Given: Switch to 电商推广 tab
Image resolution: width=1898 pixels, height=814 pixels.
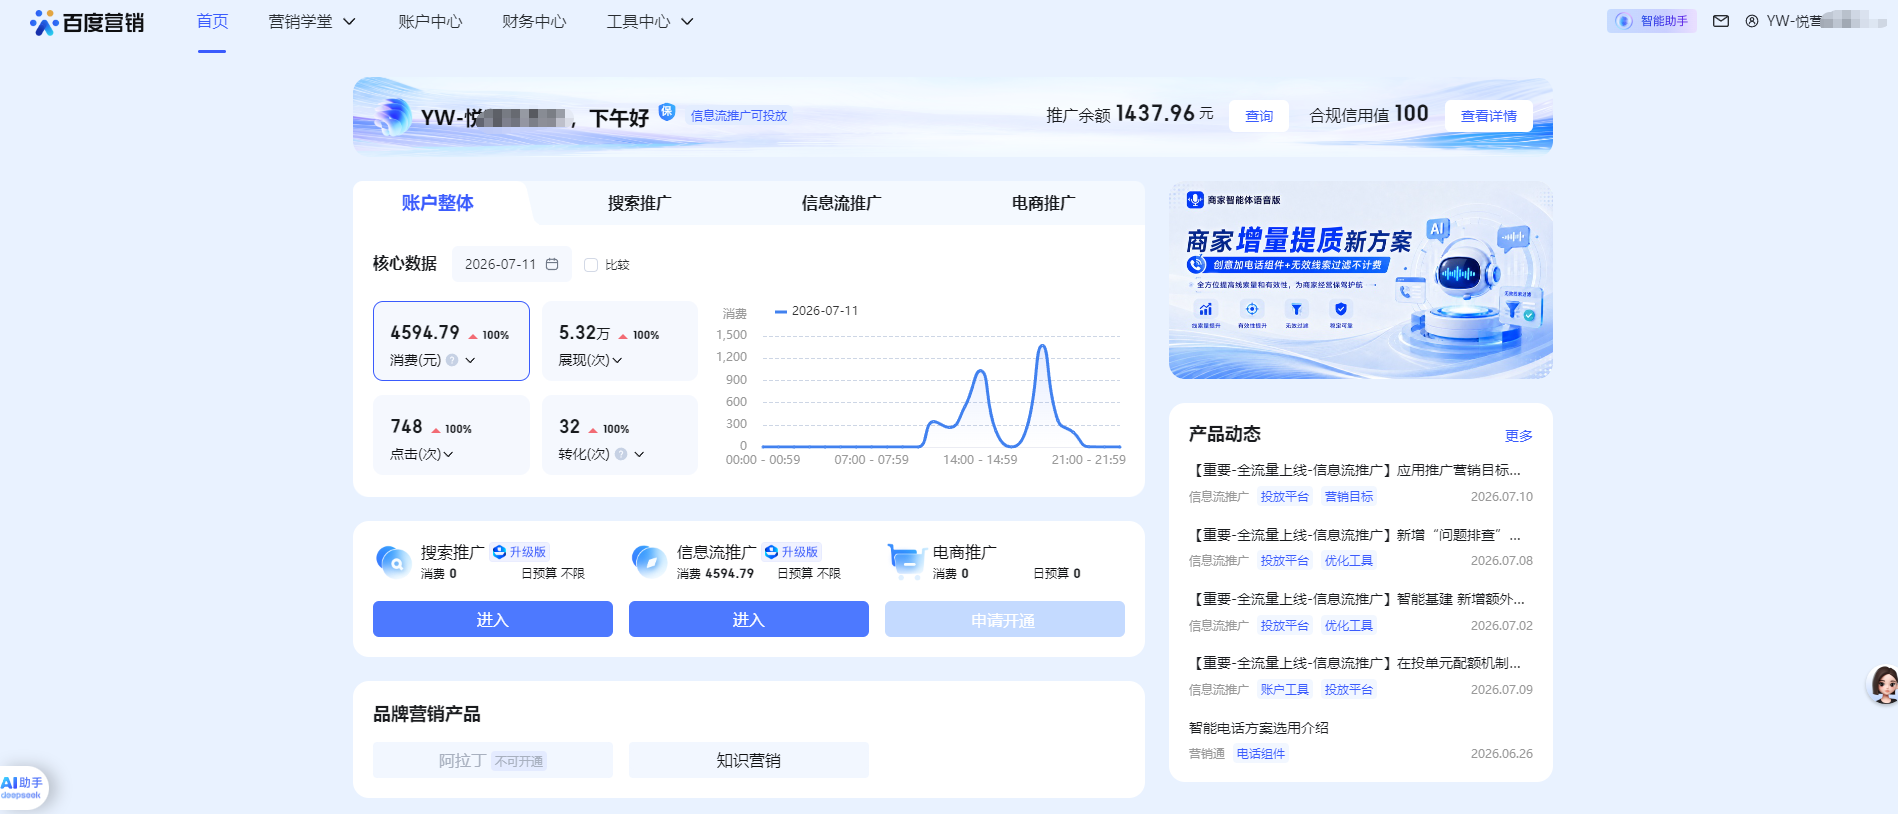Looking at the screenshot, I should click(x=1044, y=203).
